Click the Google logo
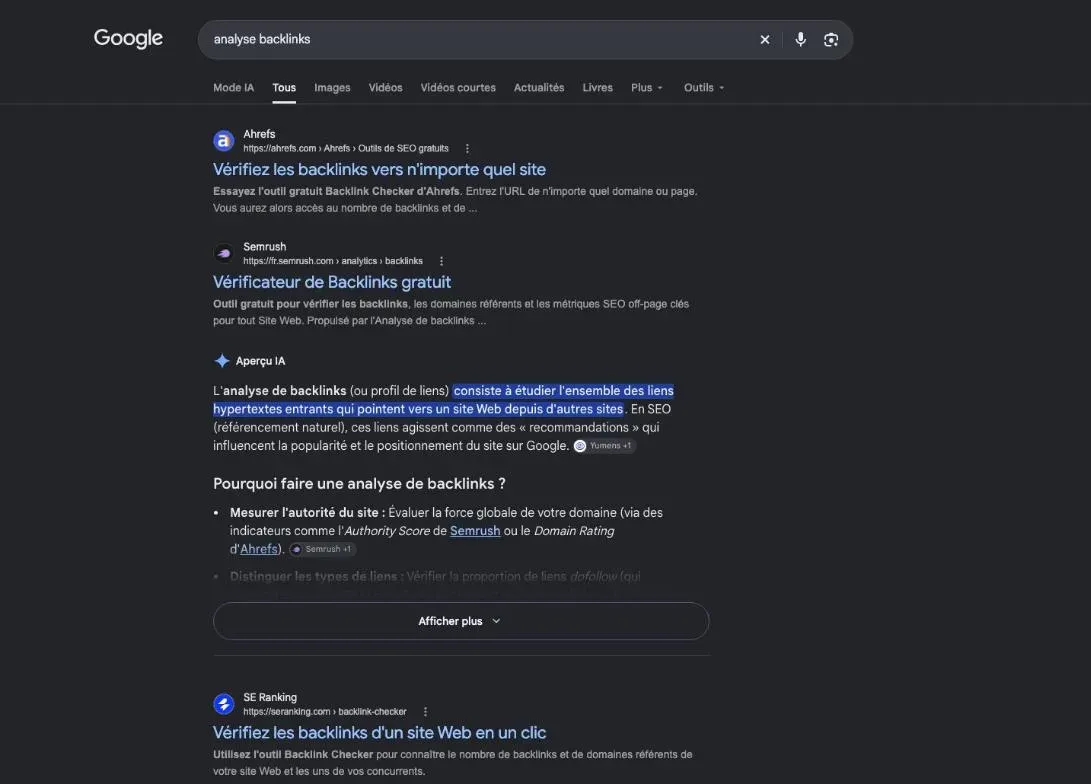Screen dimensions: 1091x784 (128, 38)
